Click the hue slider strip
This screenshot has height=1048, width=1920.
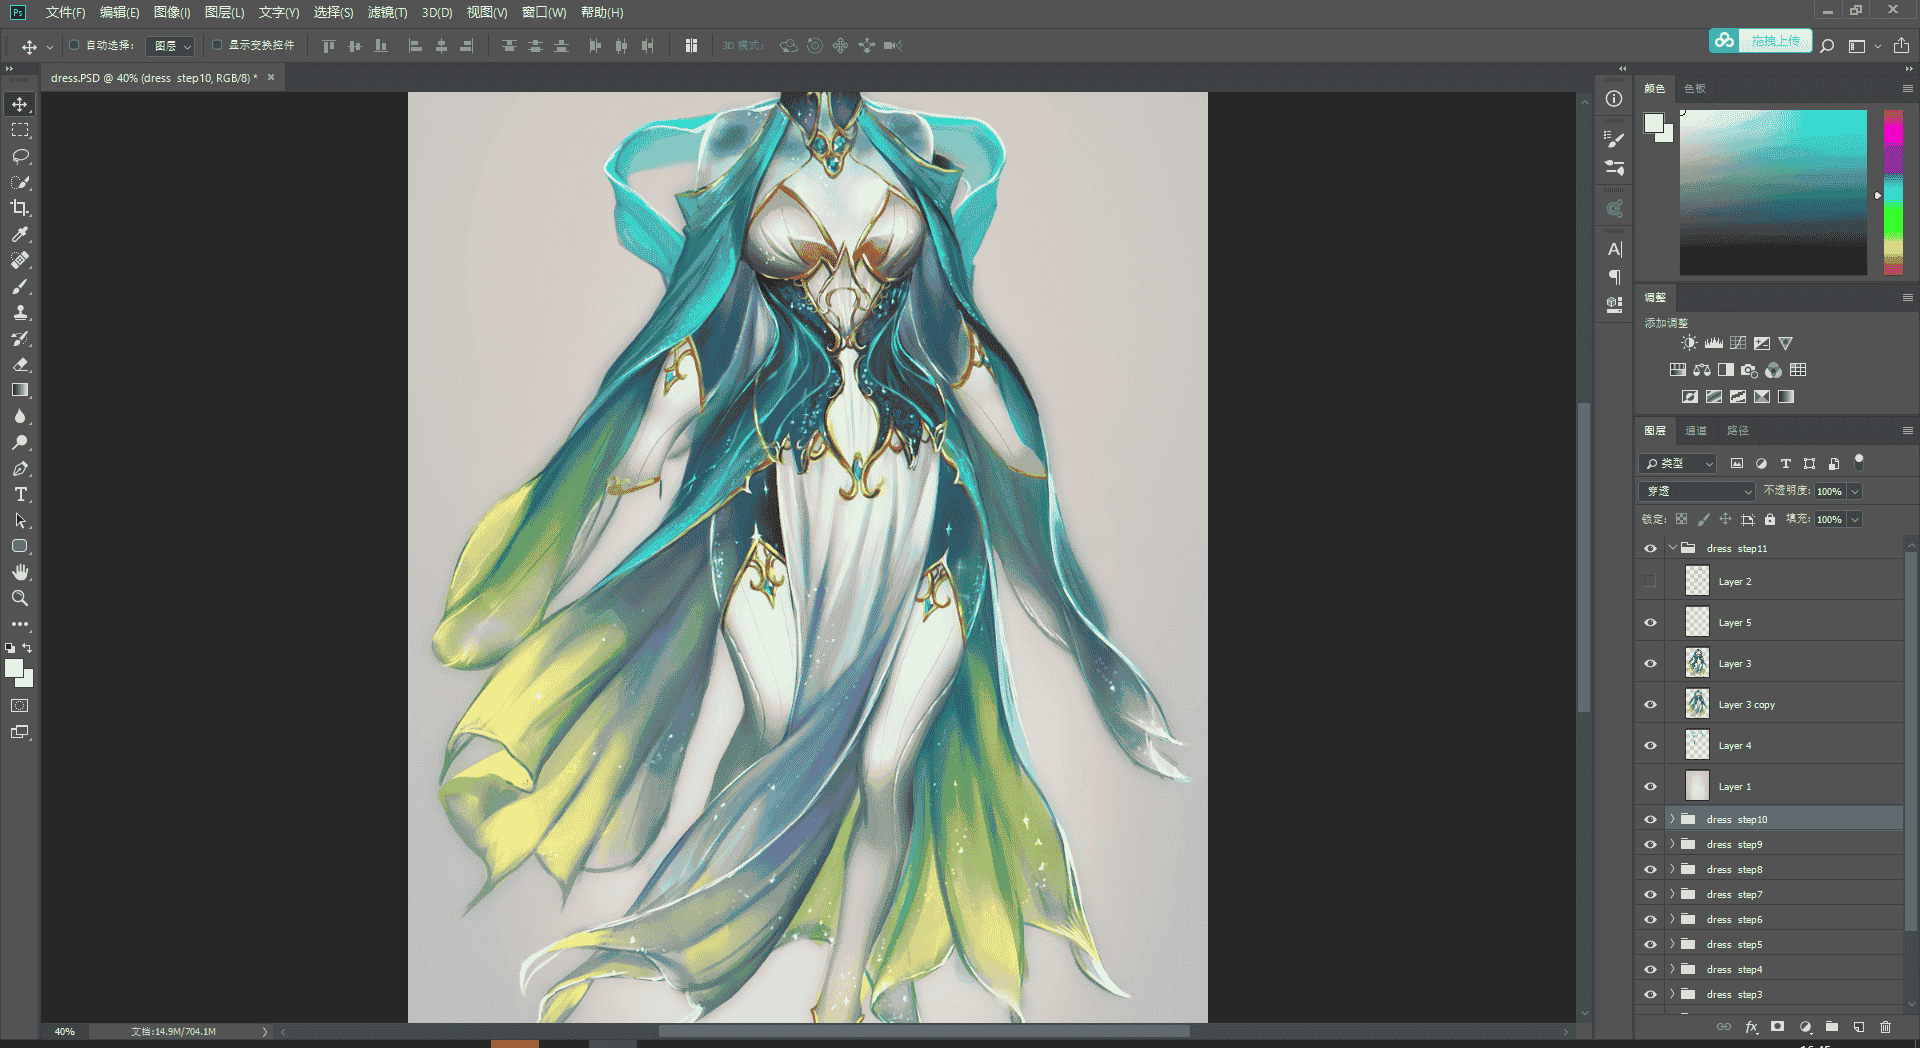pos(1894,192)
